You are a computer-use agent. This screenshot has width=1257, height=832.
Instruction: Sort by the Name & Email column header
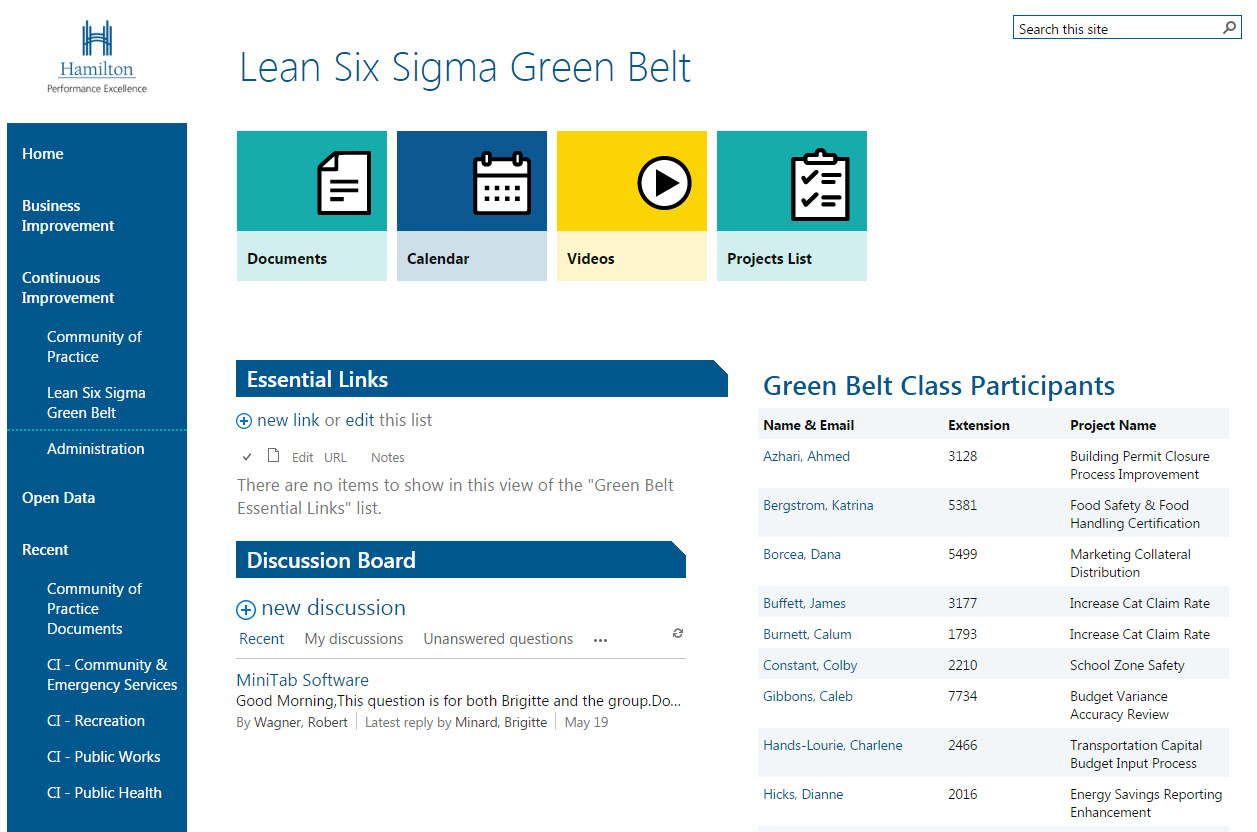[x=808, y=425]
